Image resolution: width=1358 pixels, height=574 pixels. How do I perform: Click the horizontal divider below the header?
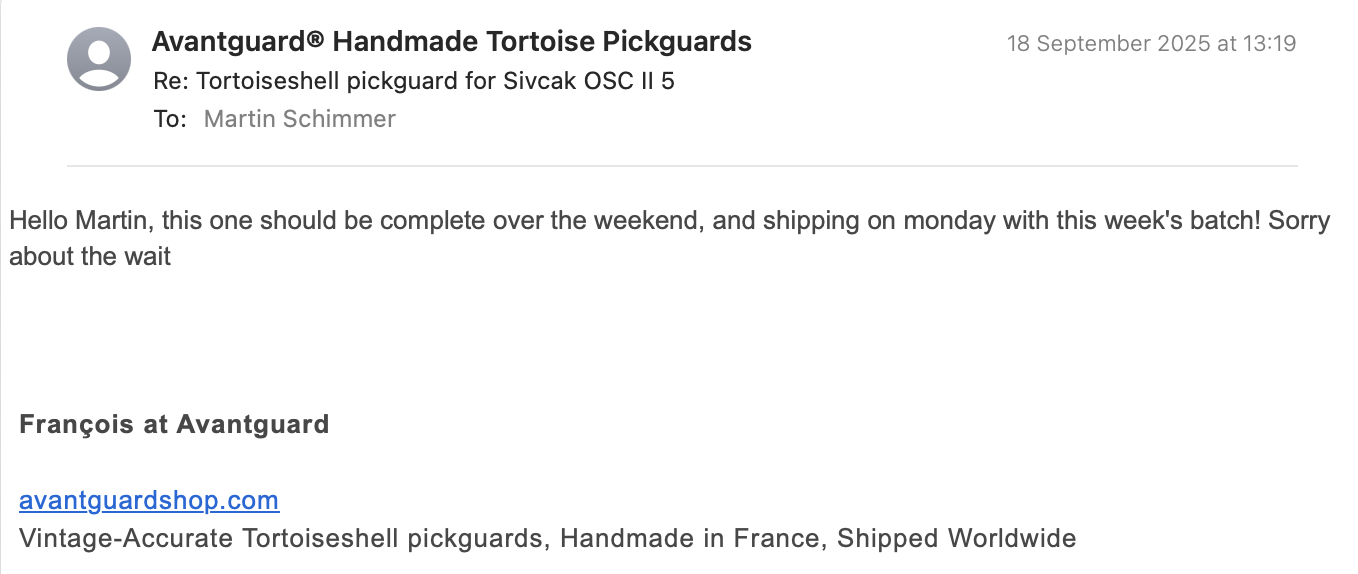[681, 165]
